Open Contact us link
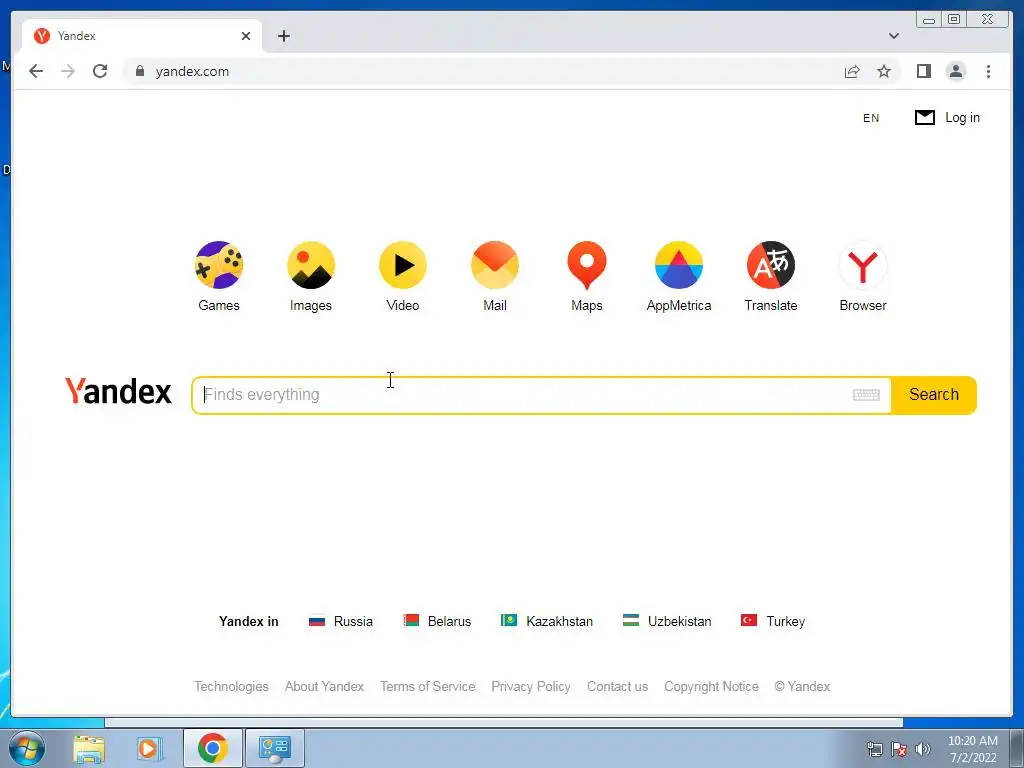The height and width of the screenshot is (768, 1024). click(618, 686)
